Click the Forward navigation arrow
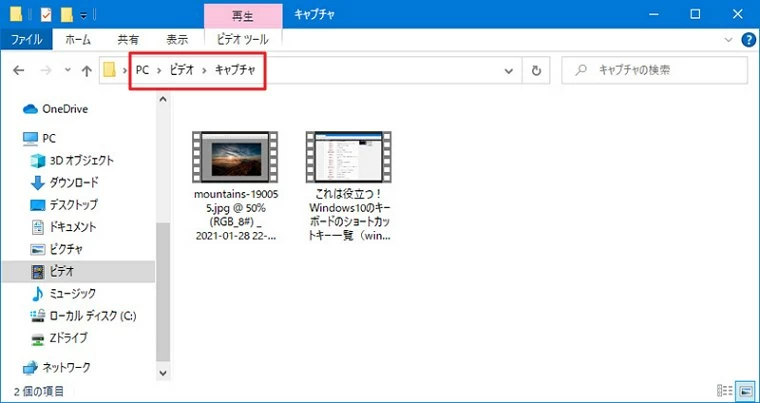 (46, 71)
